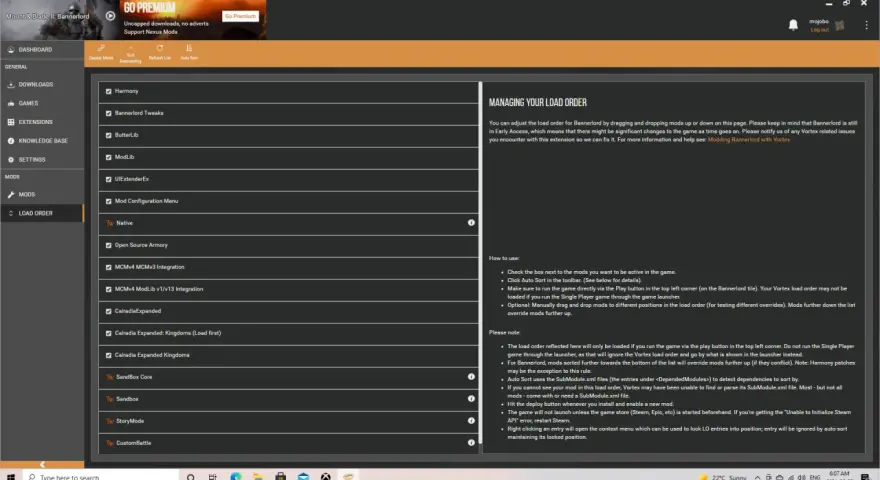
Task: Toggle MCMv4 ModLib v1/v13 Integration checkbox
Action: click(x=109, y=289)
